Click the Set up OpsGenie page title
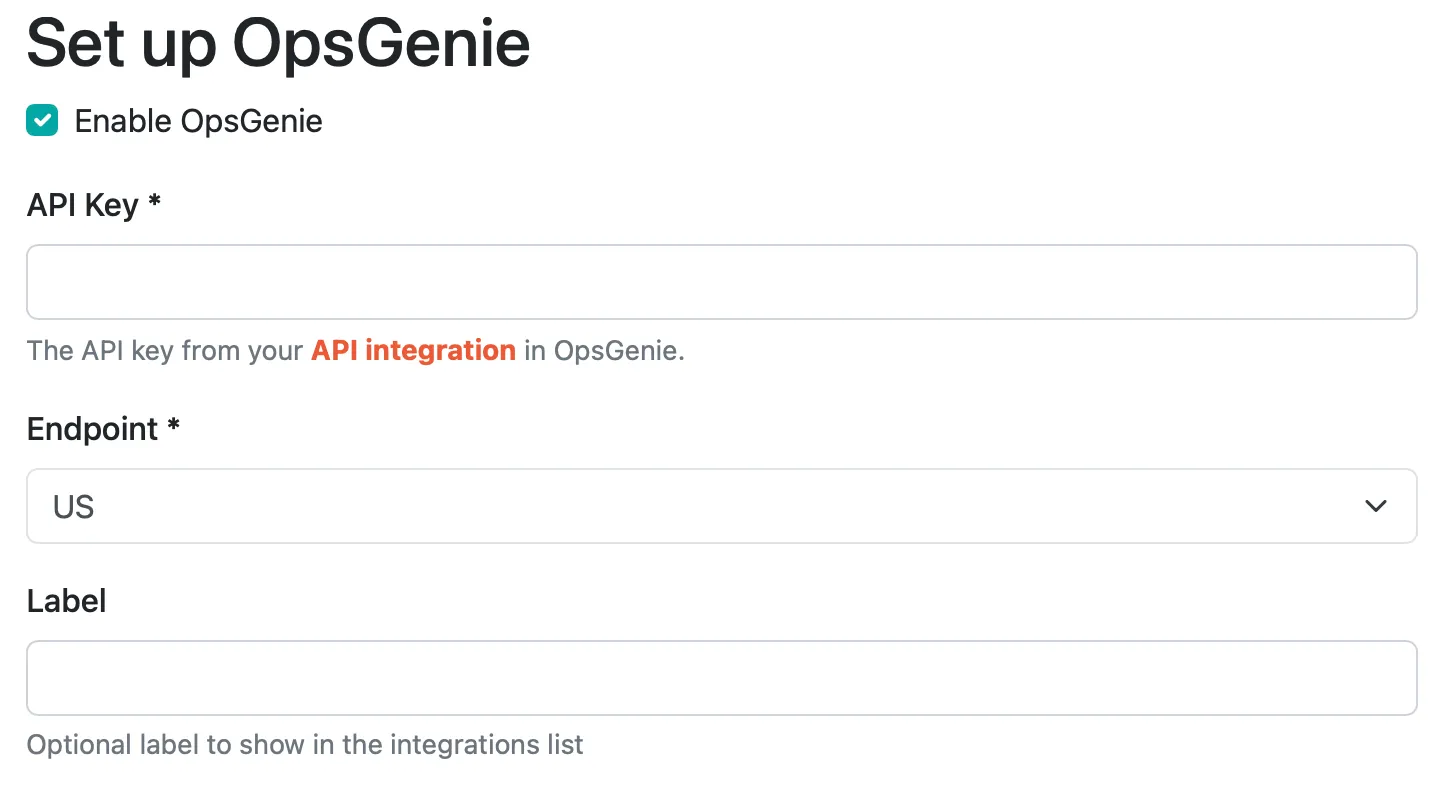 tap(278, 43)
